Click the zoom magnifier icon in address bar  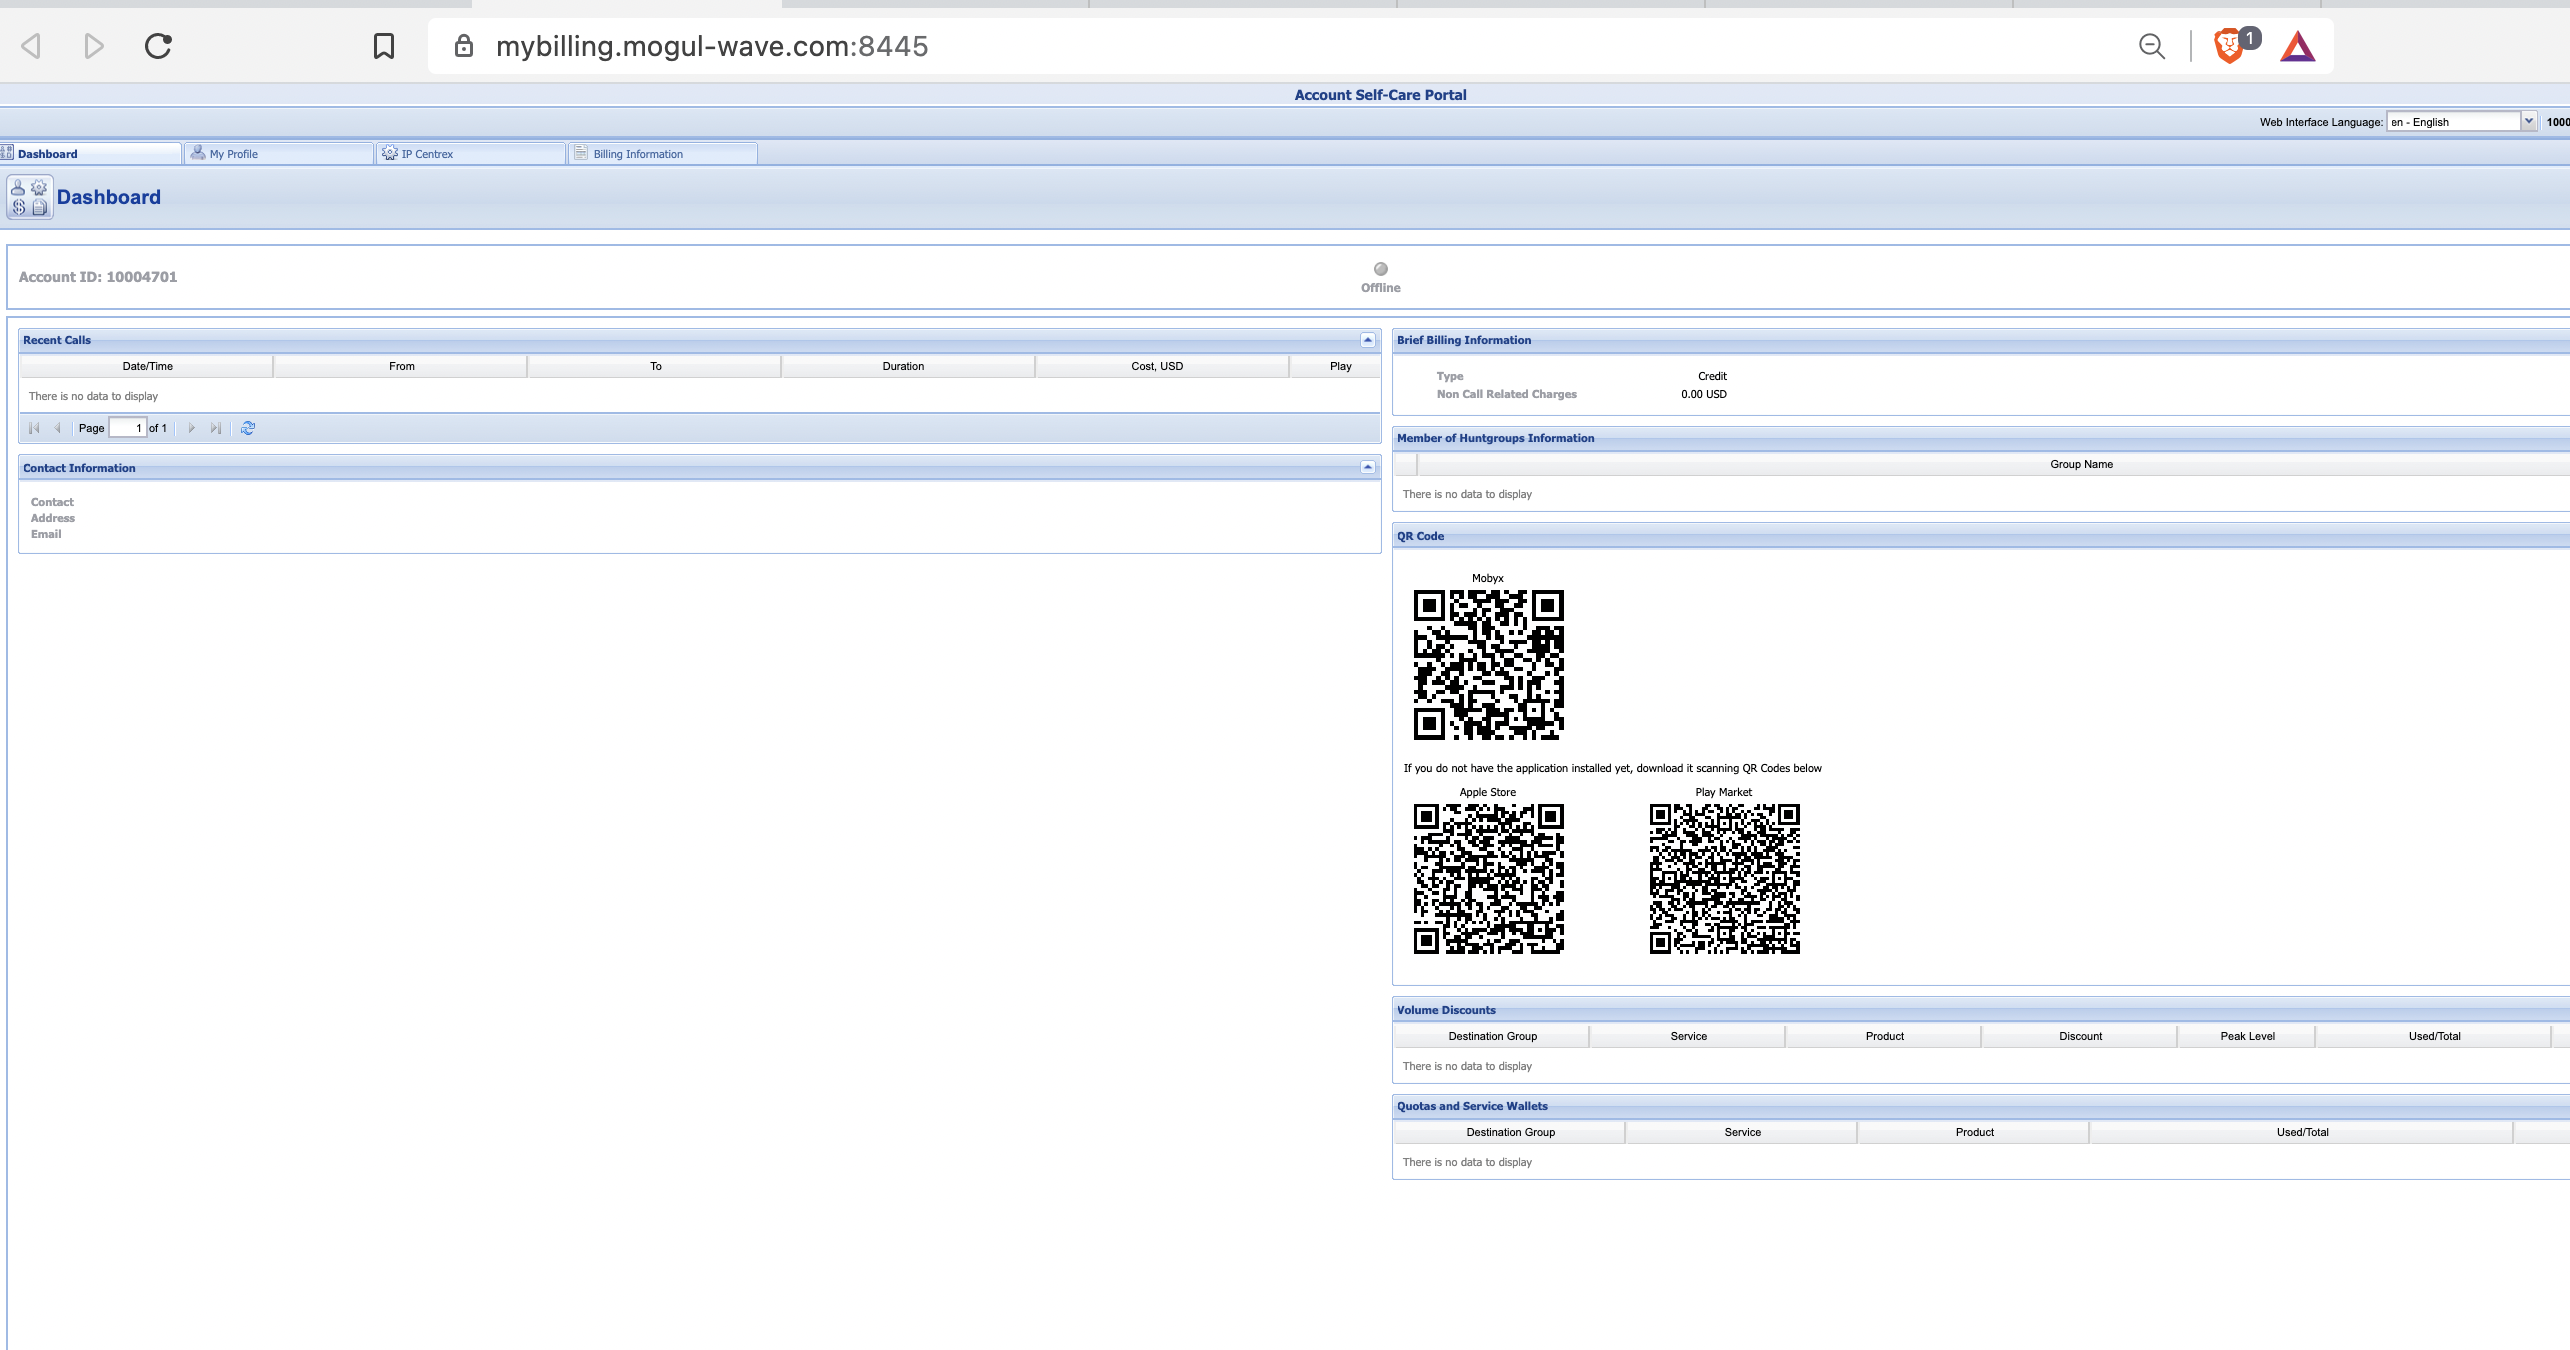point(2152,46)
